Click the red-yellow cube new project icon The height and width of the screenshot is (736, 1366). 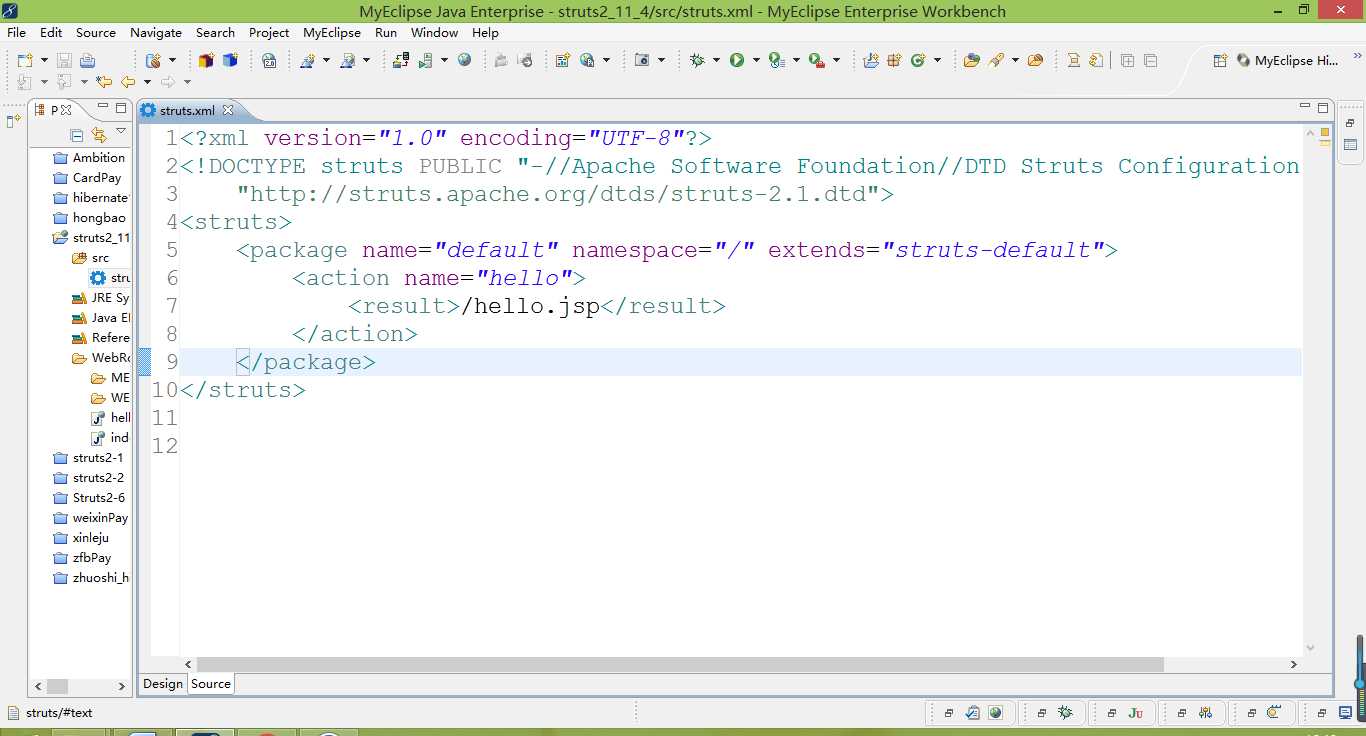click(x=206, y=60)
